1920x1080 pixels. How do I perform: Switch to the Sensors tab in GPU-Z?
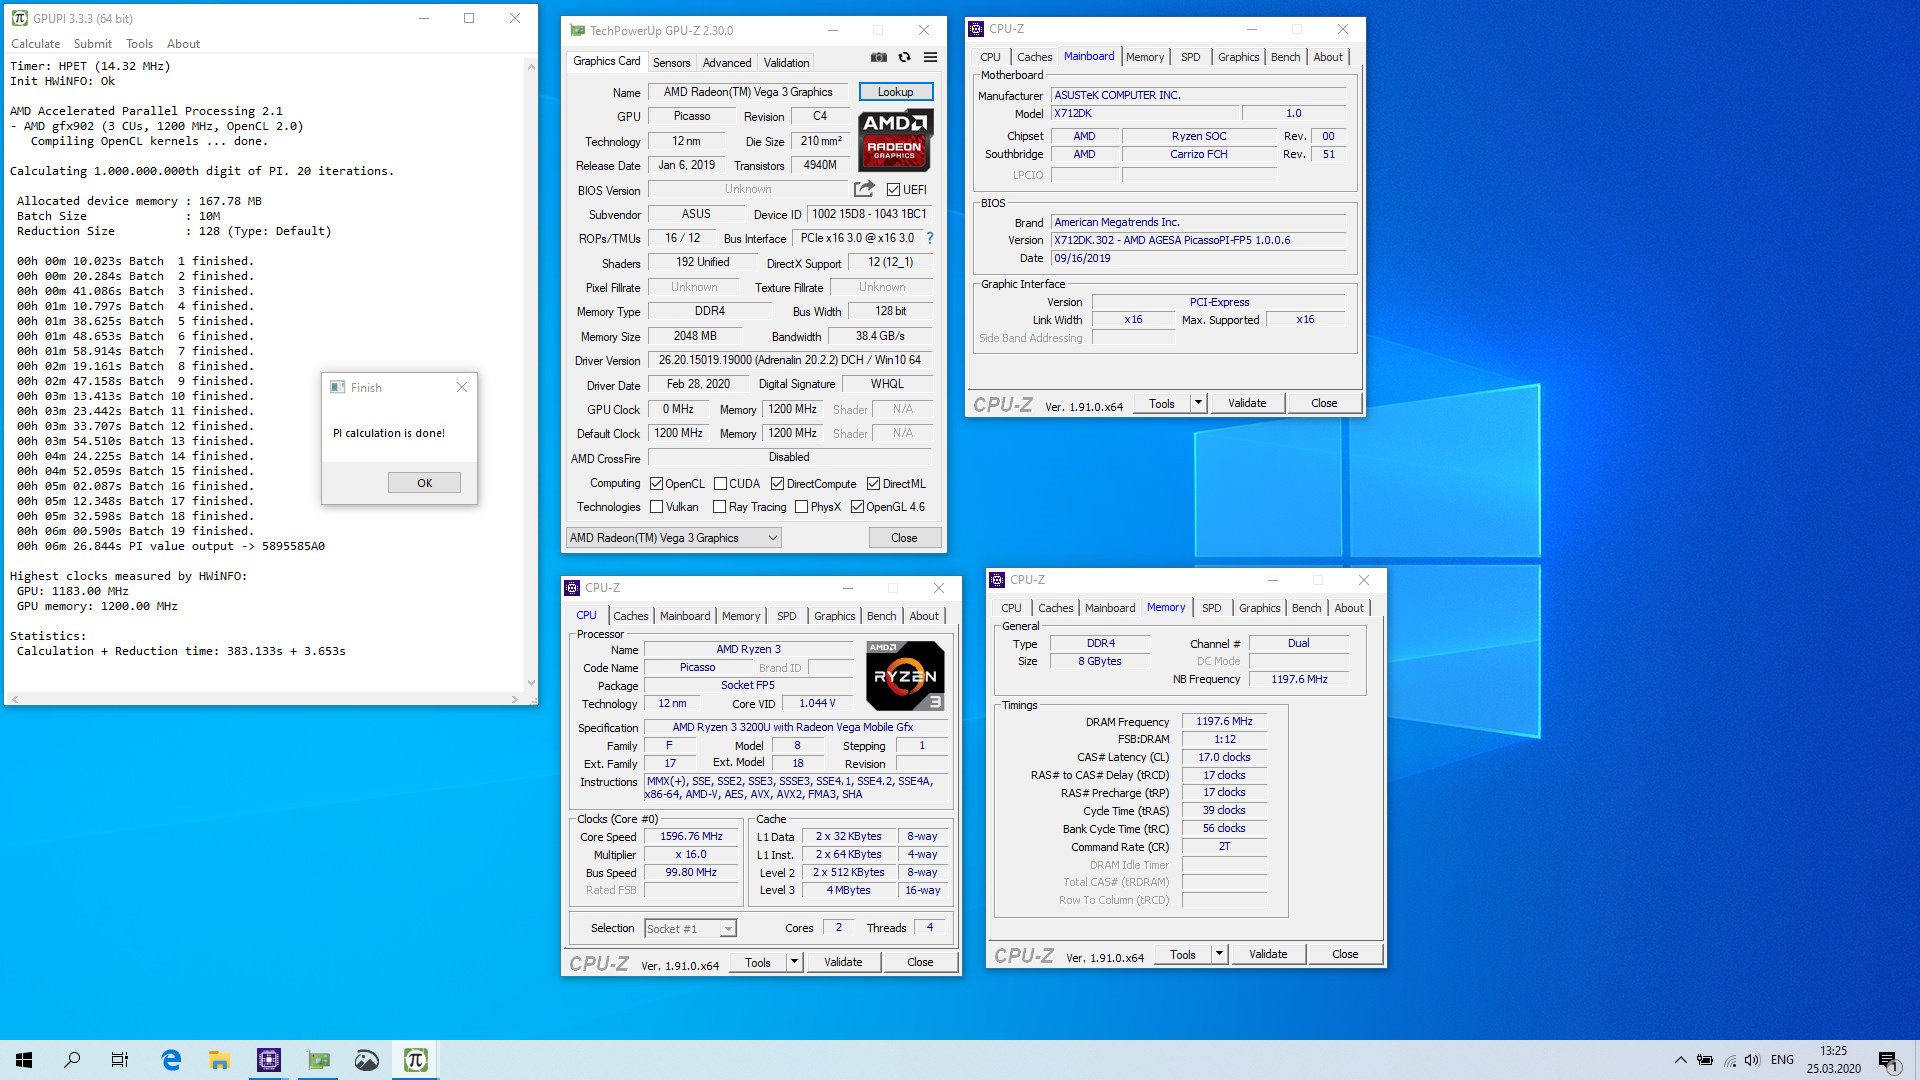(671, 62)
